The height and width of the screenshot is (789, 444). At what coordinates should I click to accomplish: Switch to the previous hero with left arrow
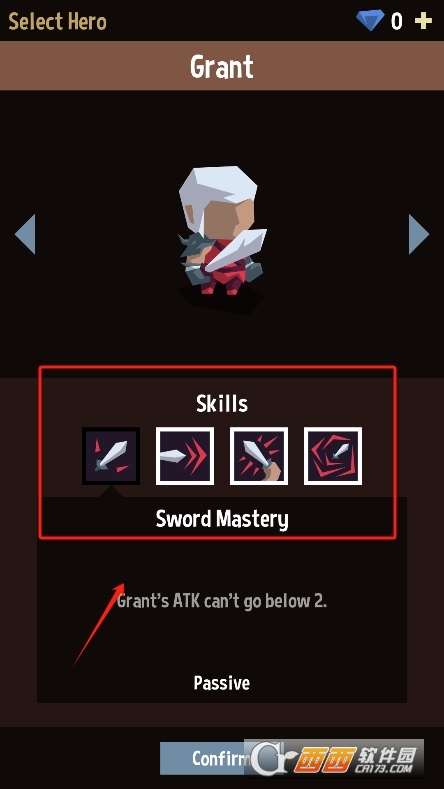click(x=25, y=234)
